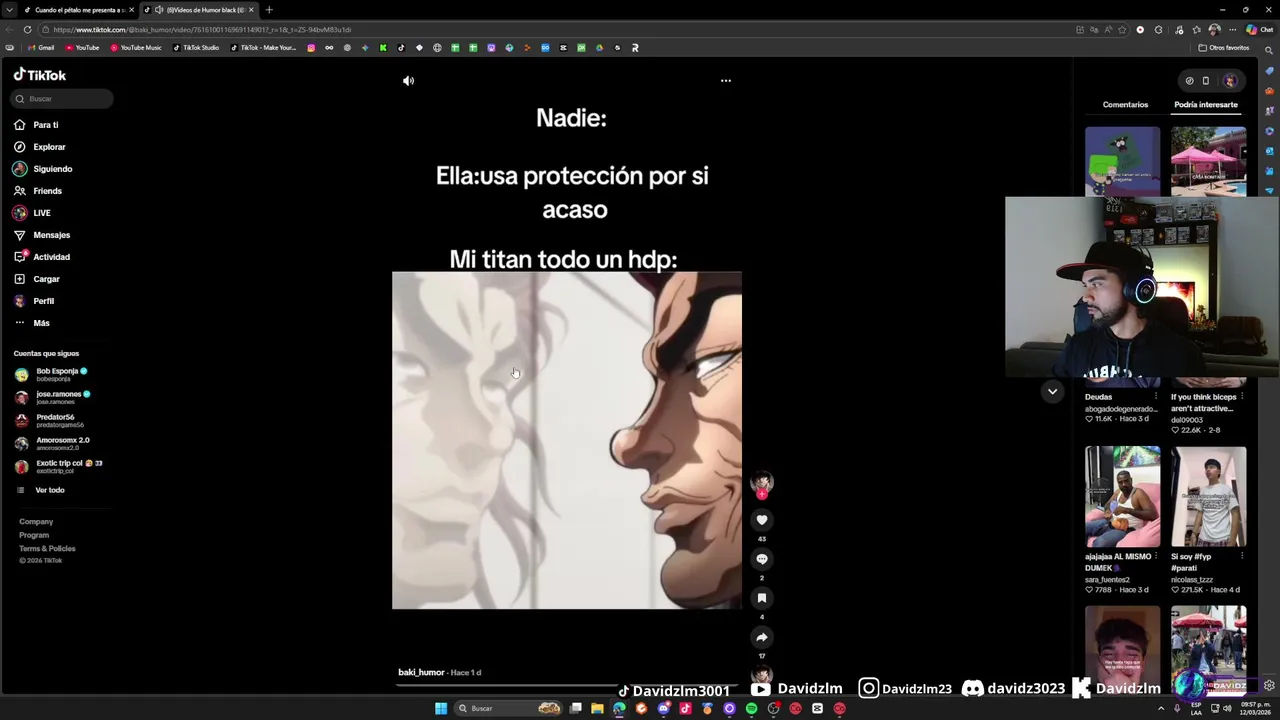Click the TikTok logo
The width and height of the screenshot is (1280, 720).
tap(40, 75)
